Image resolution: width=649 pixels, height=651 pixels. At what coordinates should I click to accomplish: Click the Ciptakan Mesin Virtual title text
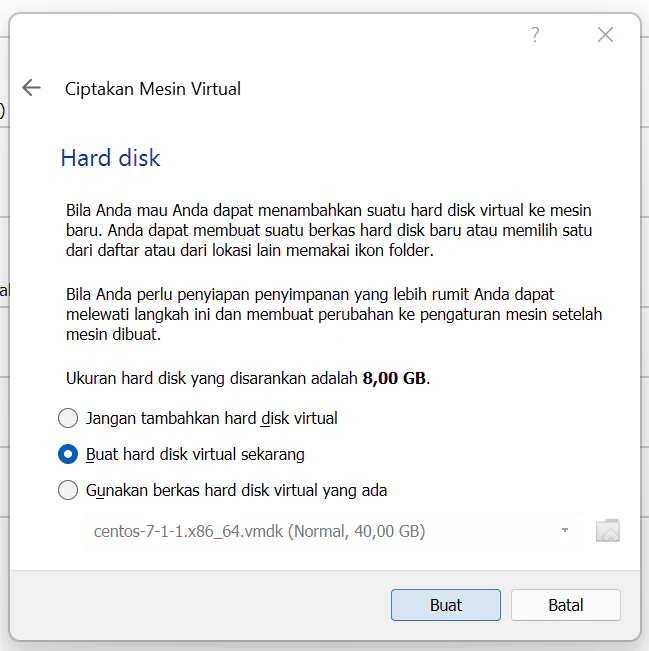[153, 89]
